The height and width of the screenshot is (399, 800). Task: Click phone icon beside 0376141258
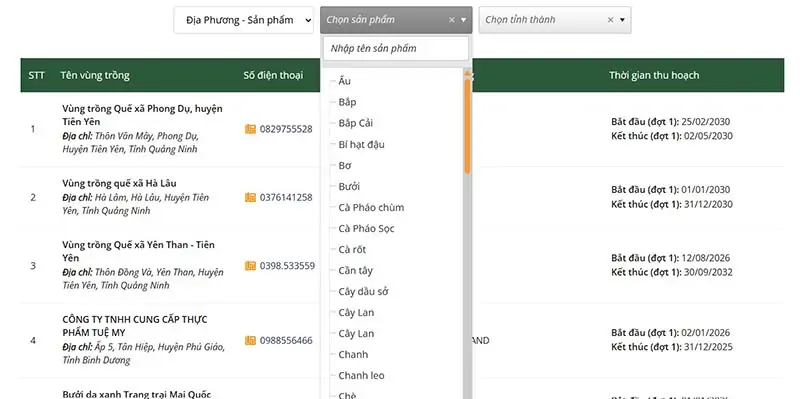coord(250,197)
